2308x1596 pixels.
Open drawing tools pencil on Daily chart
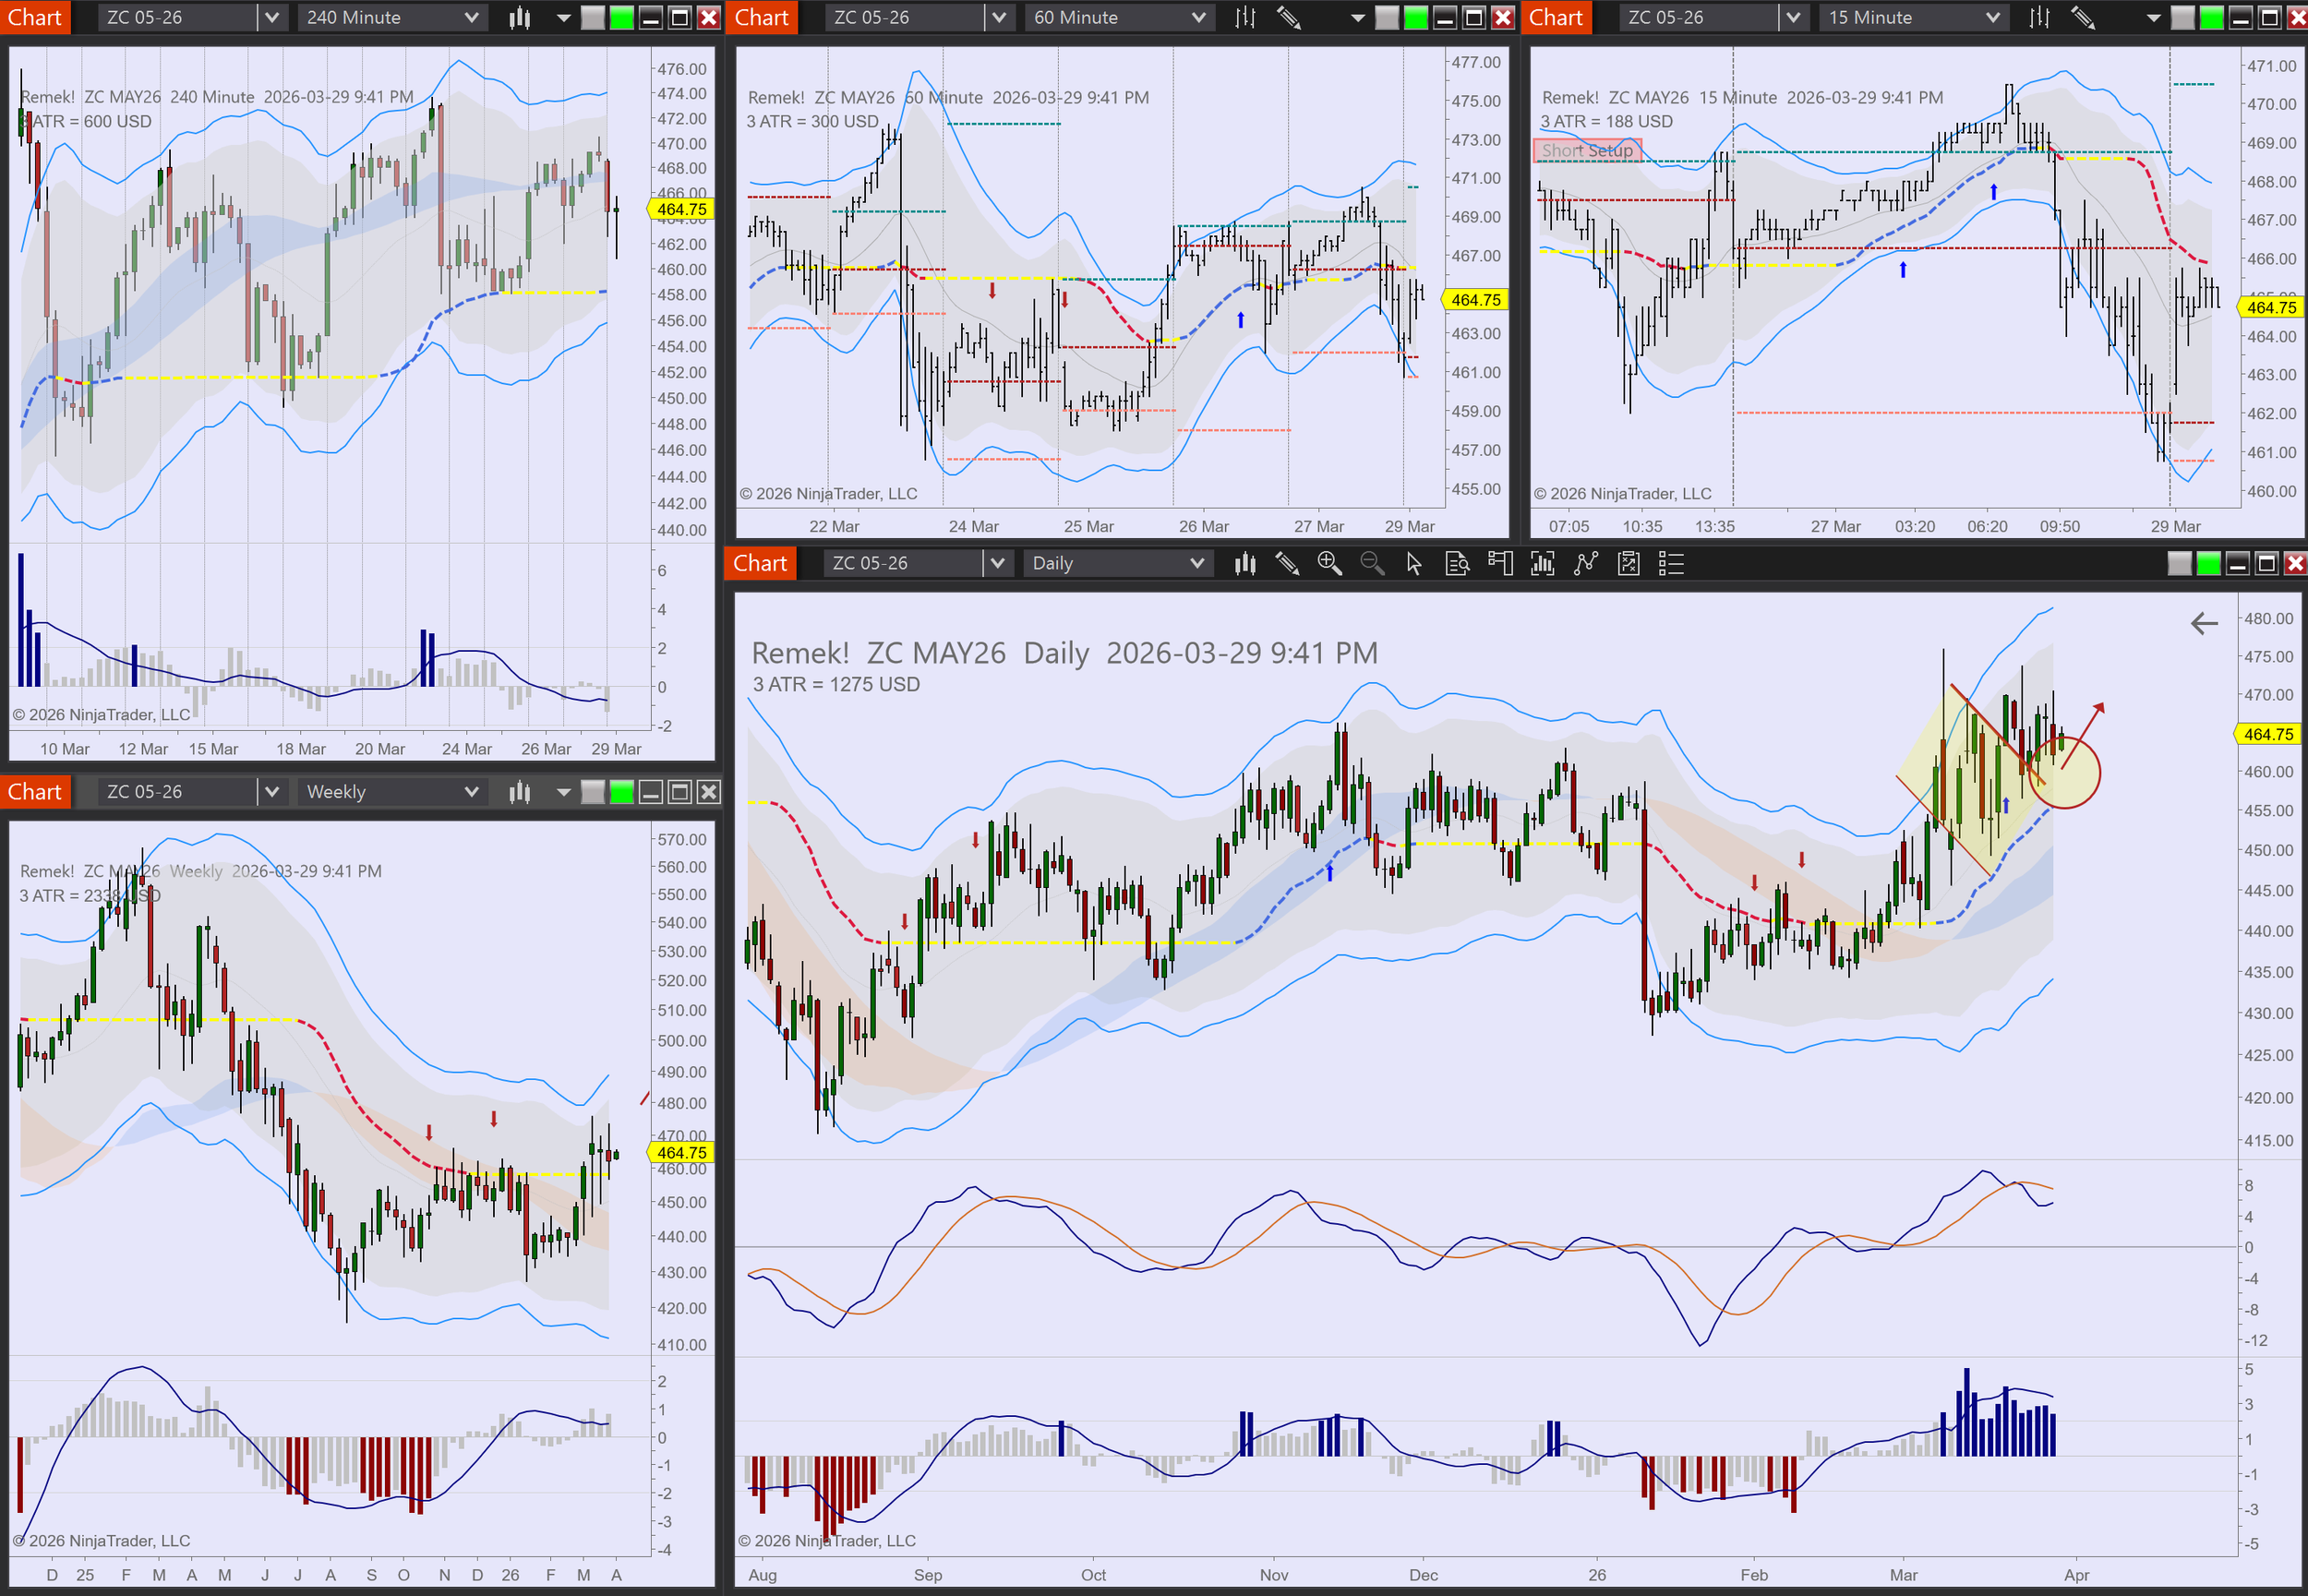point(1287,564)
